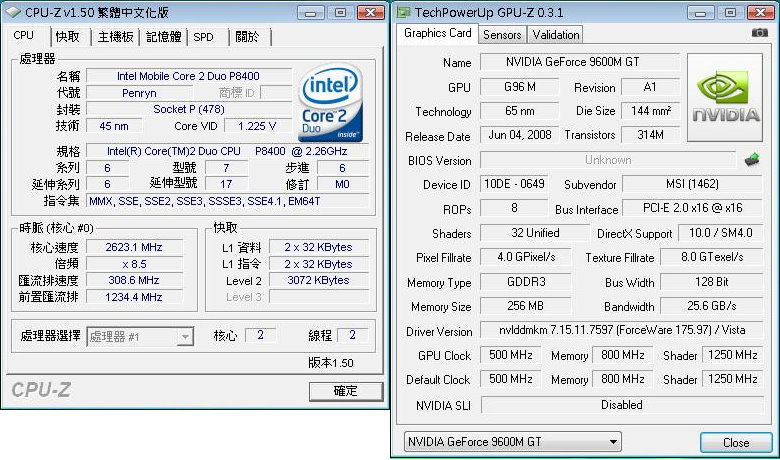Click the NVIDIA logo in GPU-Z
Image resolution: width=780 pixels, height=460 pixels.
click(x=725, y=97)
